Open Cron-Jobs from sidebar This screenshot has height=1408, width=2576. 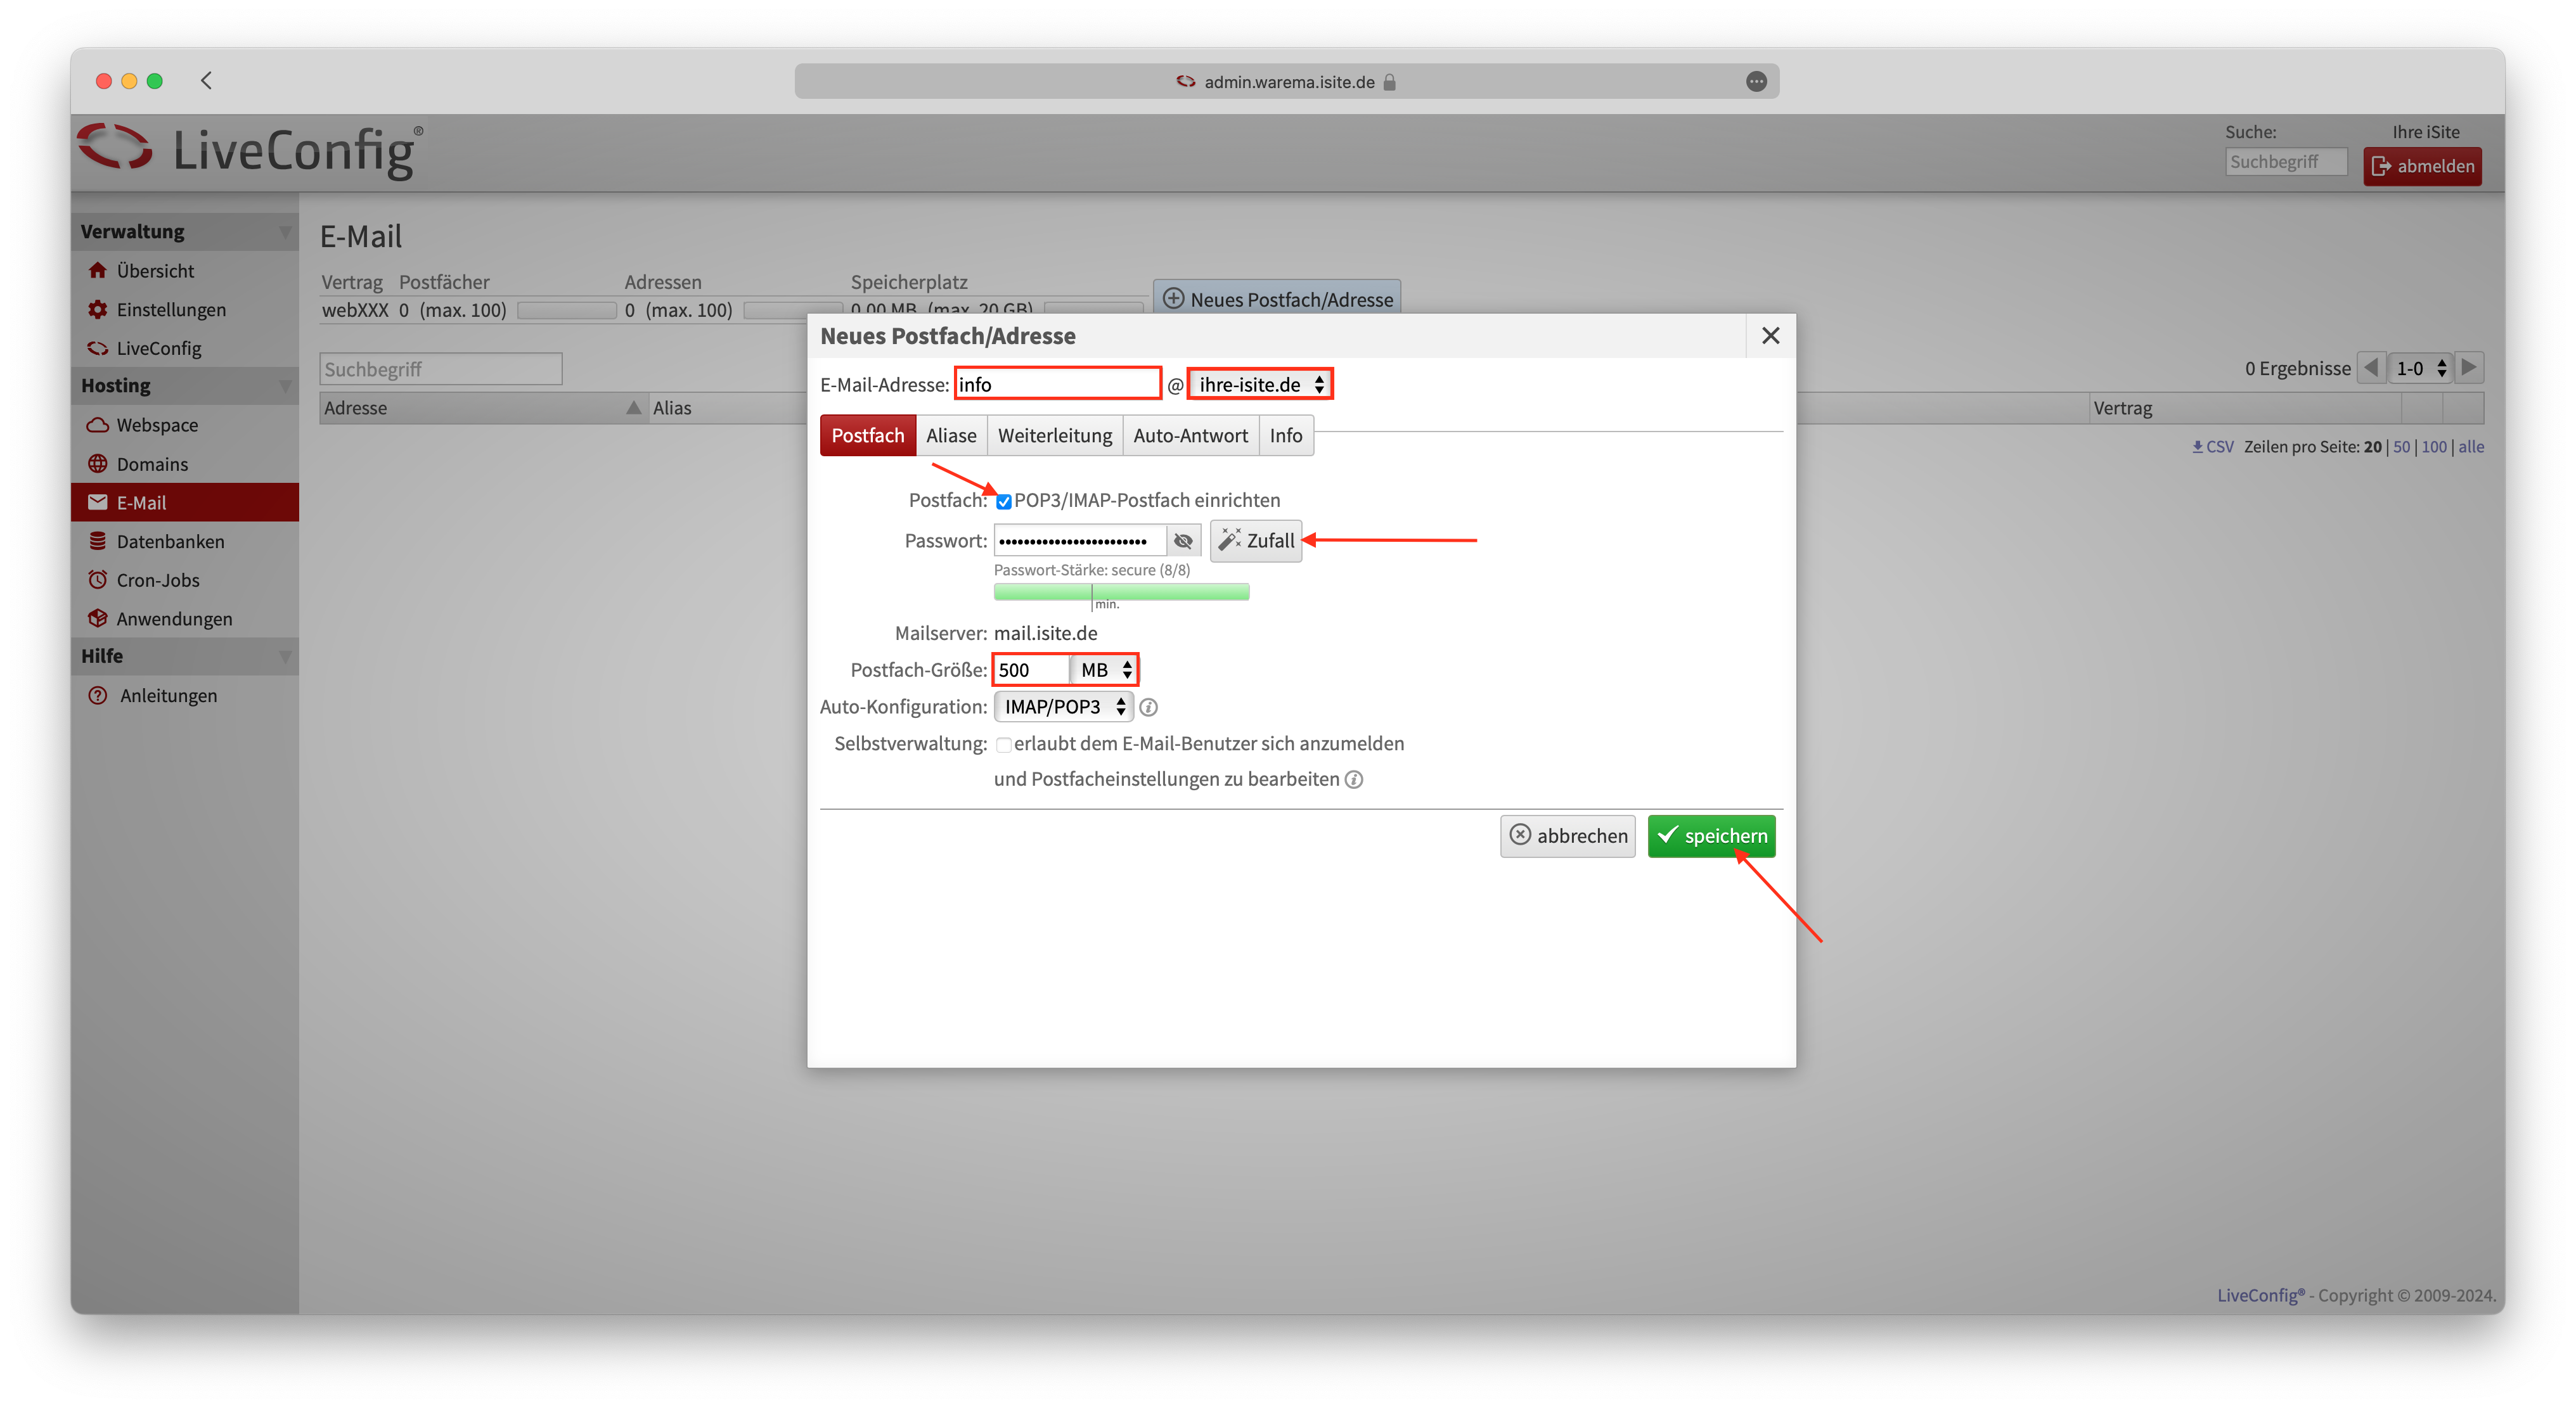pyautogui.click(x=158, y=580)
